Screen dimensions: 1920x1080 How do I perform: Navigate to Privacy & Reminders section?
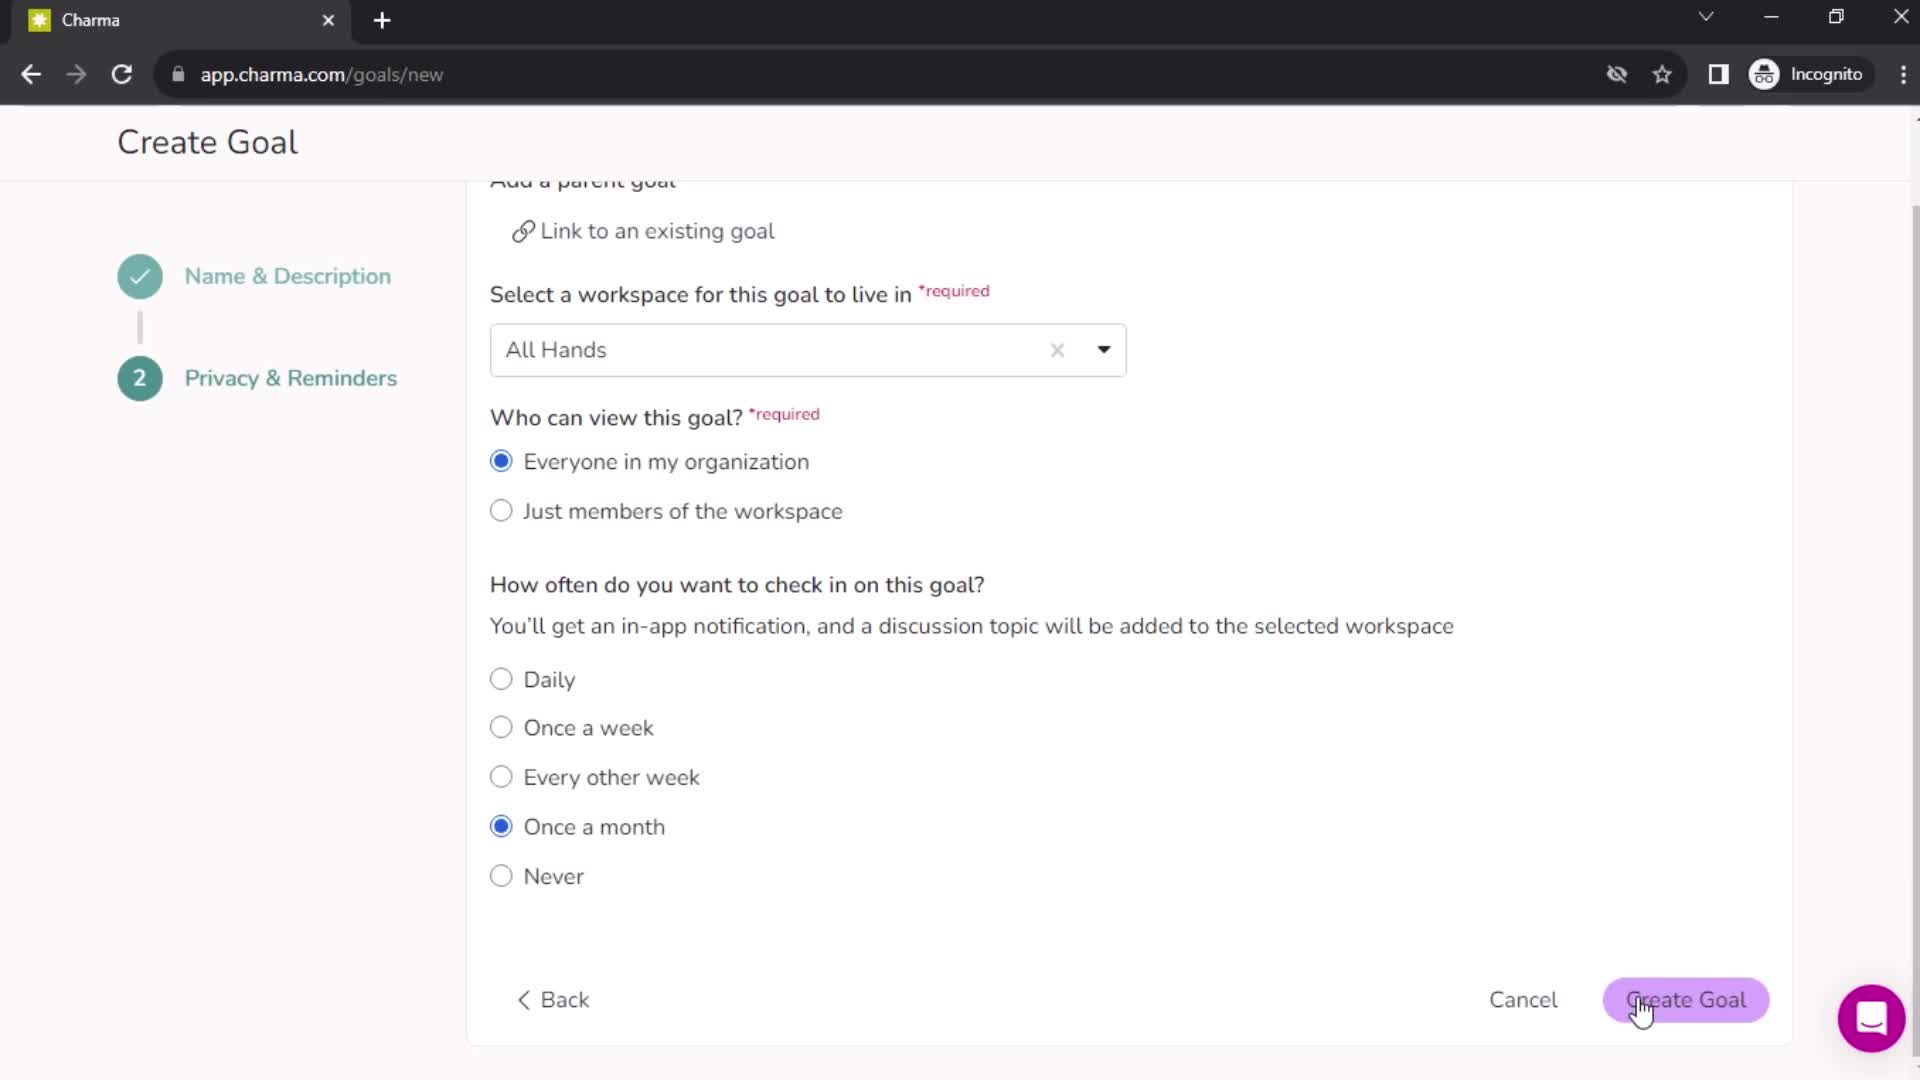[x=291, y=378]
